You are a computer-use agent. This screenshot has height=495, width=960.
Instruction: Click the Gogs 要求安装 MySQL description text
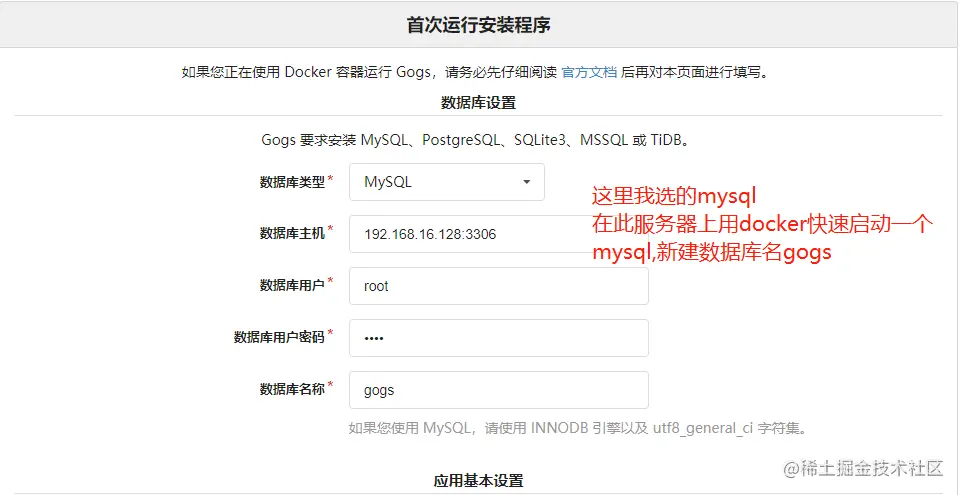click(478, 140)
